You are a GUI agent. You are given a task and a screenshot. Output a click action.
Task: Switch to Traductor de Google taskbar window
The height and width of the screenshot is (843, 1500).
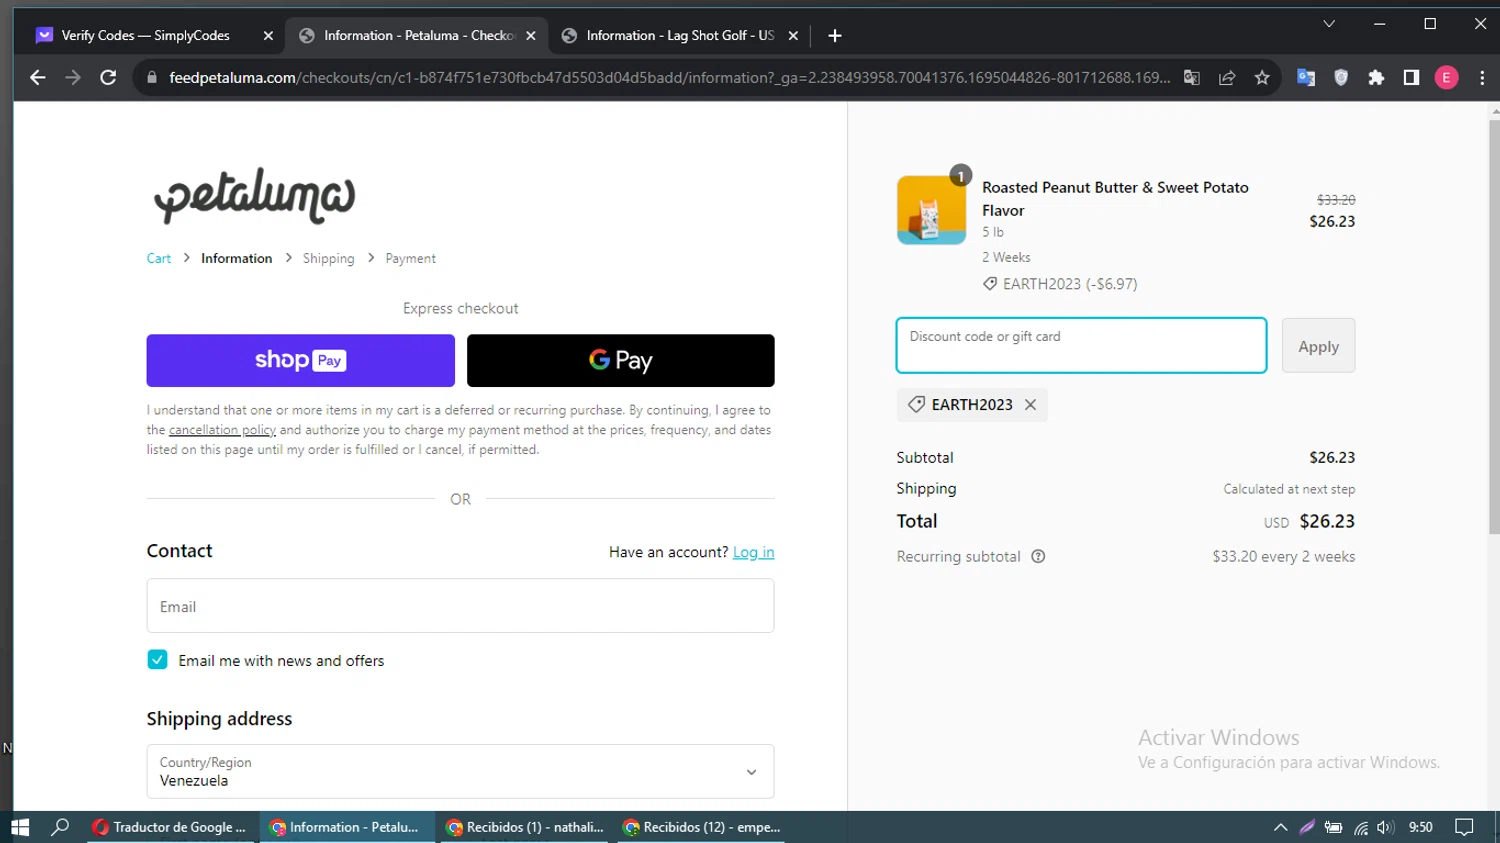pos(172,827)
